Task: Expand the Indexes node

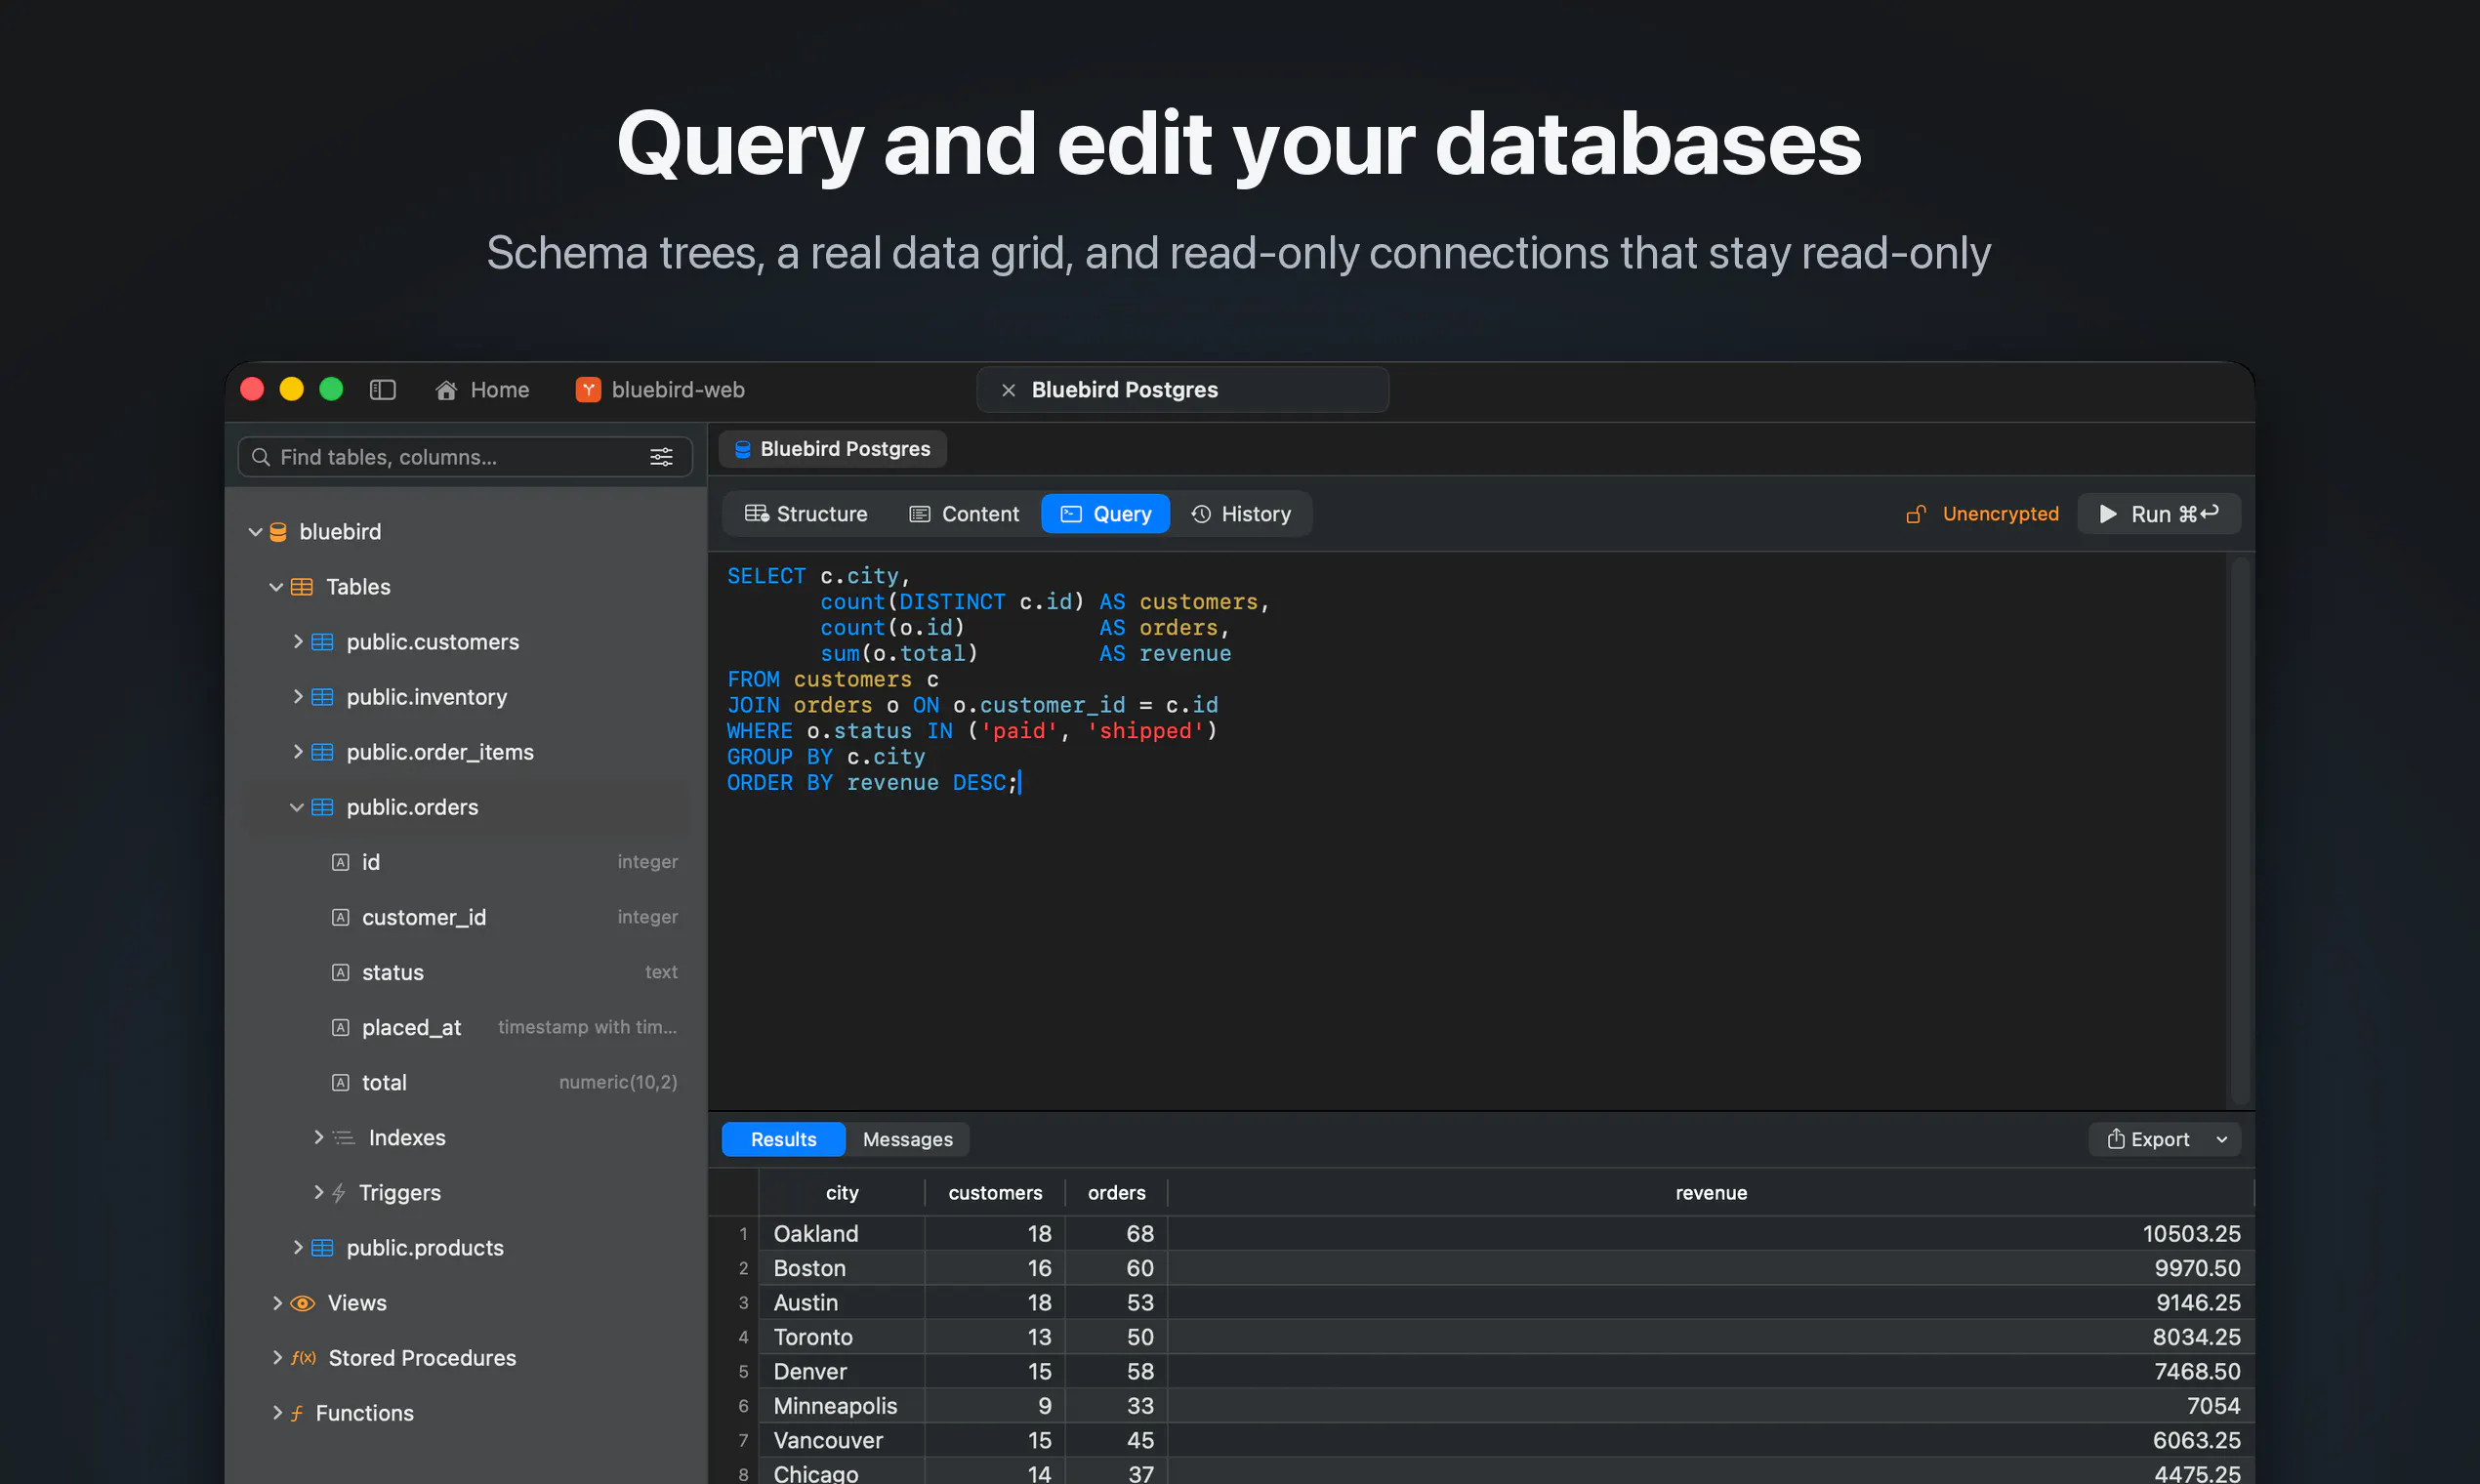Action: (318, 1137)
